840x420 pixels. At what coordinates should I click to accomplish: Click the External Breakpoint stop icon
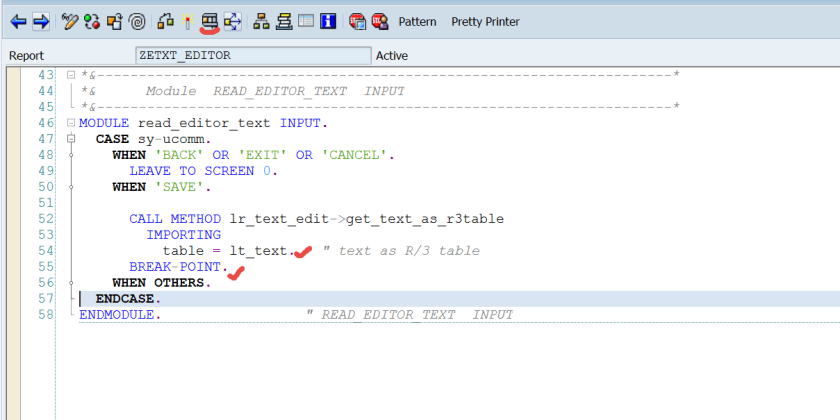380,20
